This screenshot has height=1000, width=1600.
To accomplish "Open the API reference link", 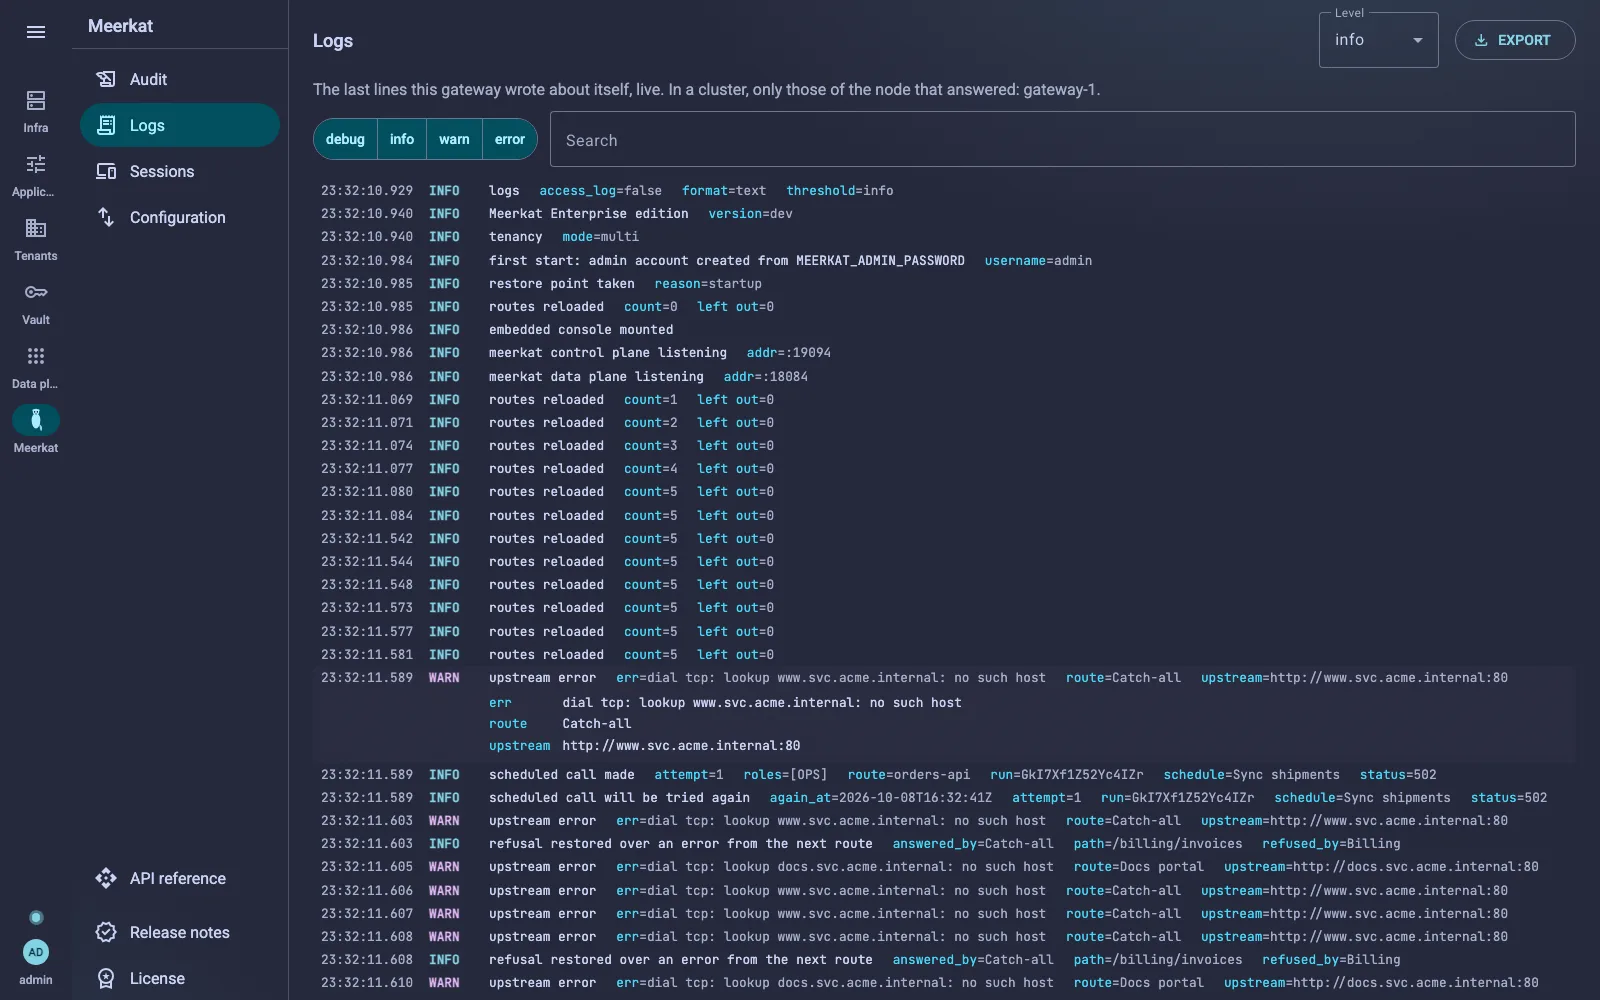I will tap(180, 878).
